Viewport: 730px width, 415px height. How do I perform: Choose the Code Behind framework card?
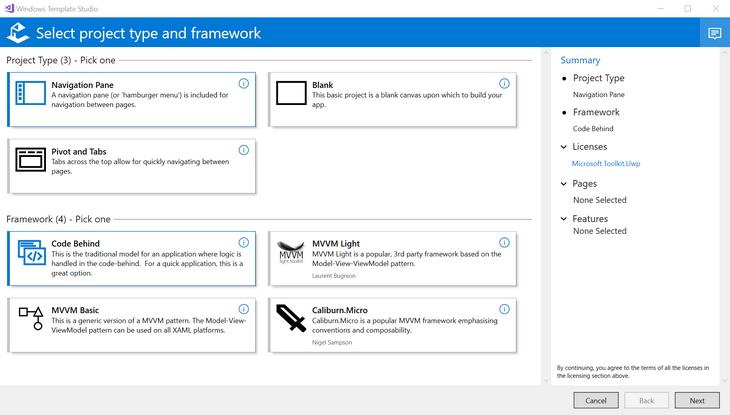point(132,258)
